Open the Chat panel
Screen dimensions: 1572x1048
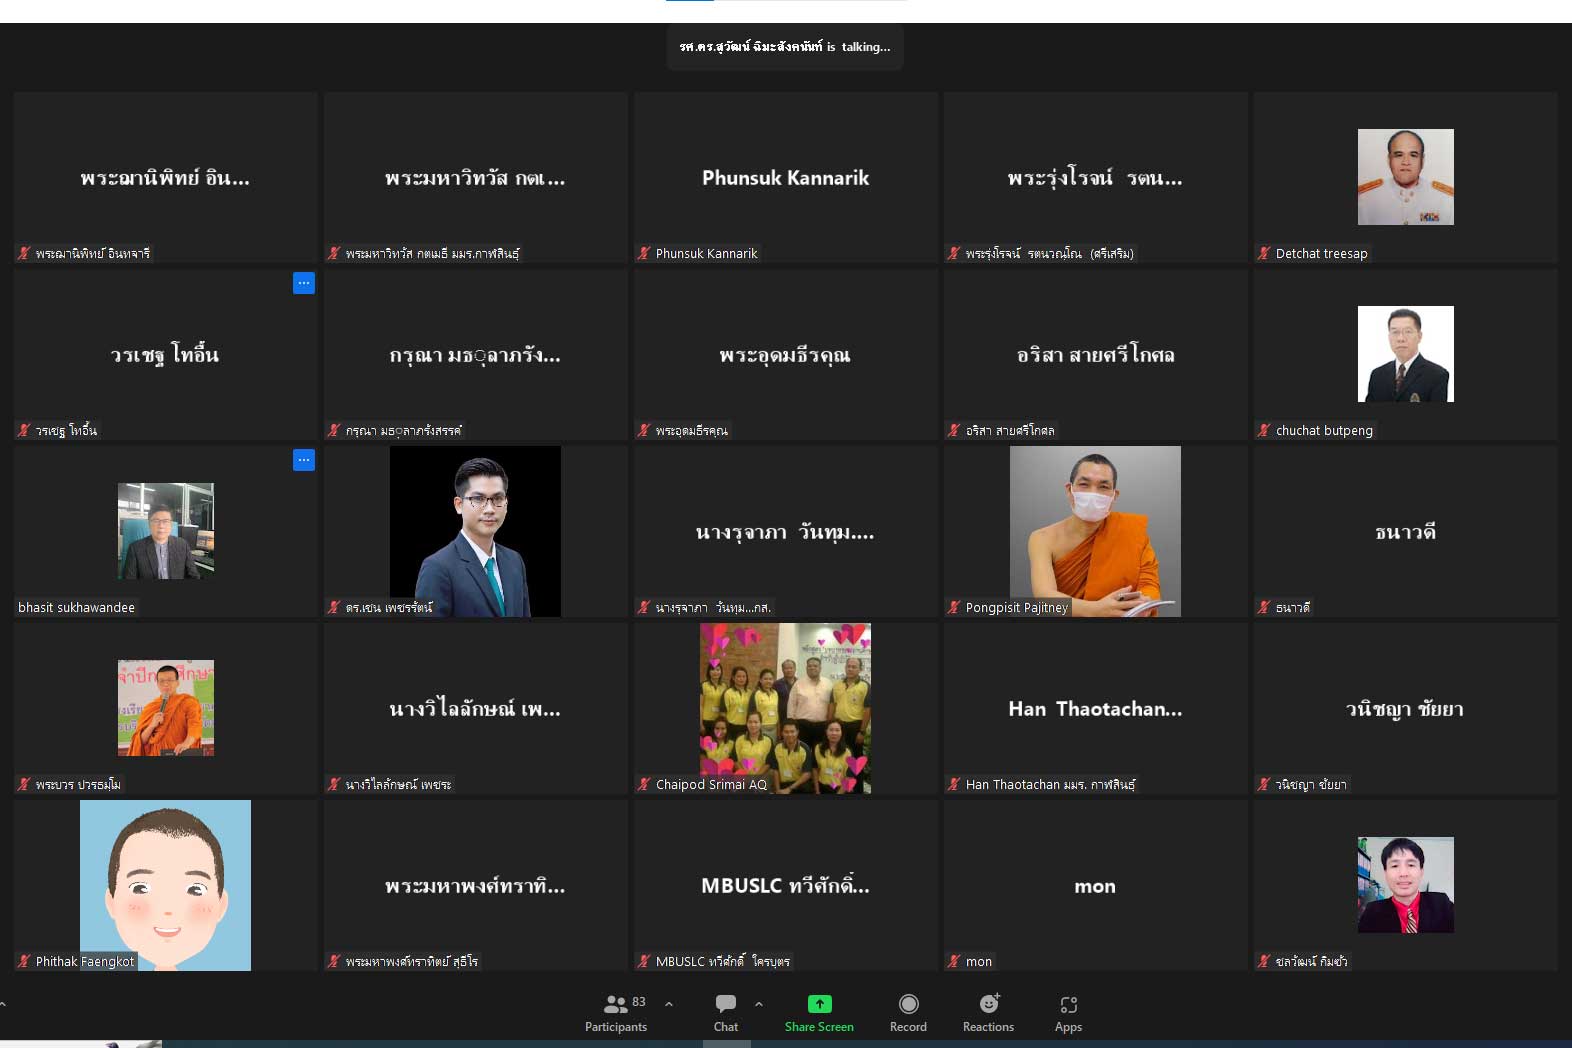pyautogui.click(x=726, y=1011)
